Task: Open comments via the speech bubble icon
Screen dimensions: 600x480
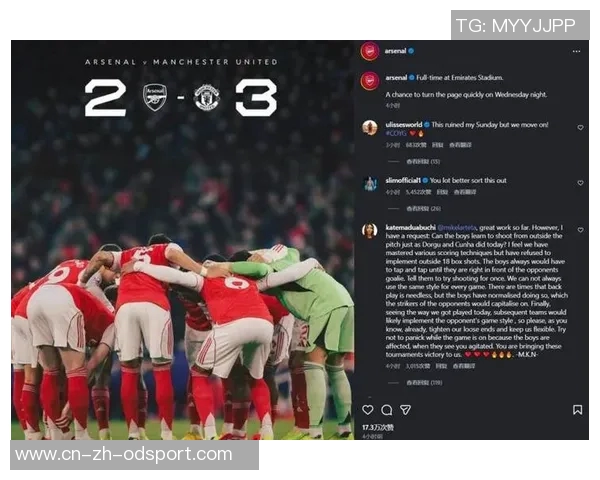Action: pos(387,410)
